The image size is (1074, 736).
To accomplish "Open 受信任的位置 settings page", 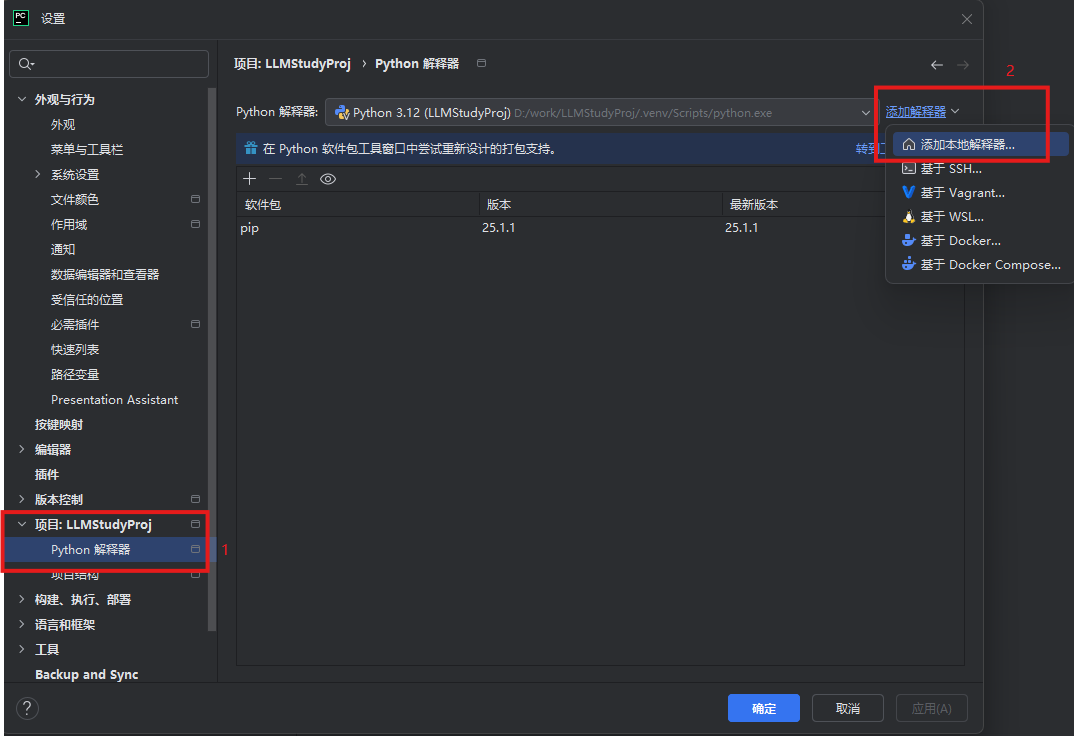I will point(87,299).
